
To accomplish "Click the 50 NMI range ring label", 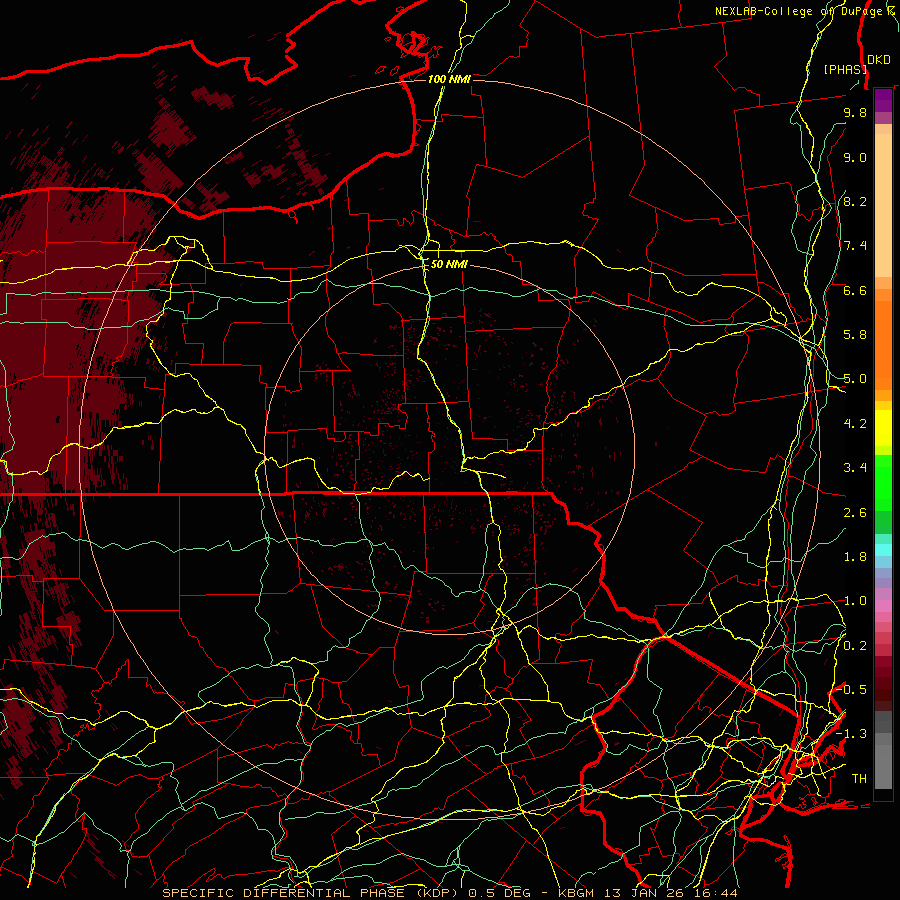I will pyautogui.click(x=449, y=264).
